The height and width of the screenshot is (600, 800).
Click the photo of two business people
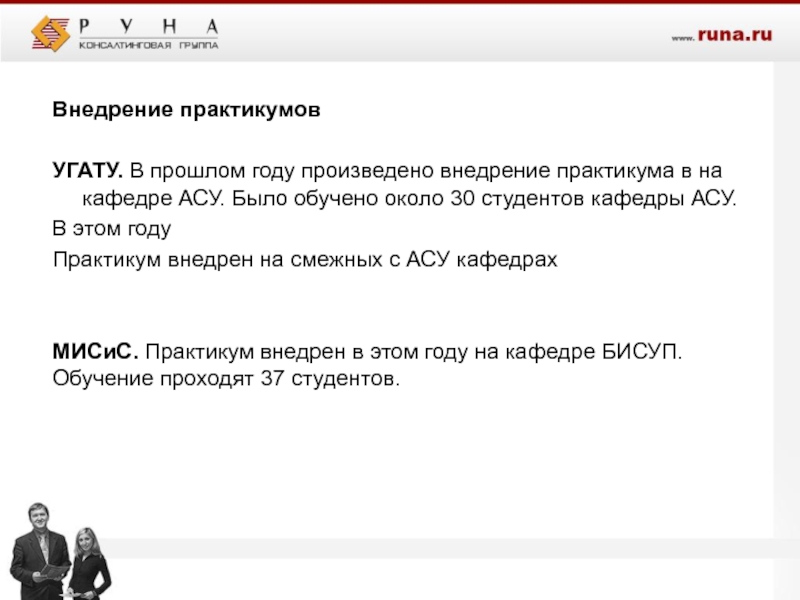(60, 551)
